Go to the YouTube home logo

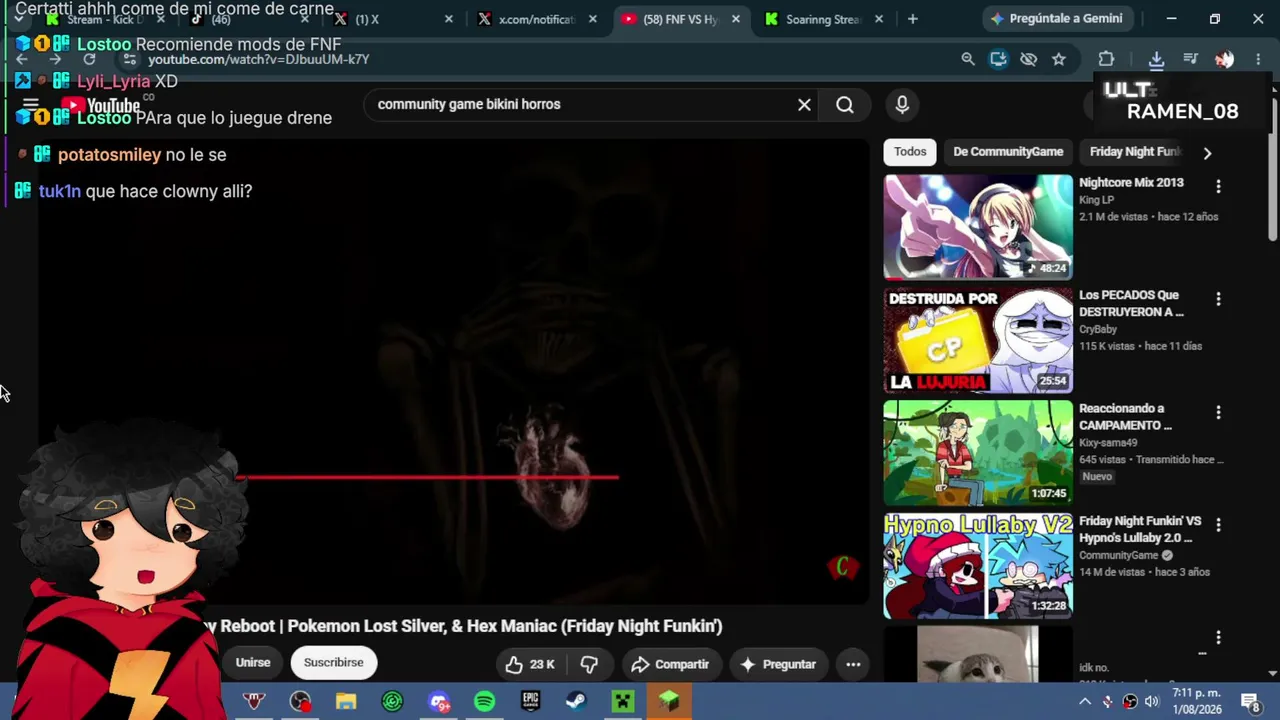click(100, 105)
